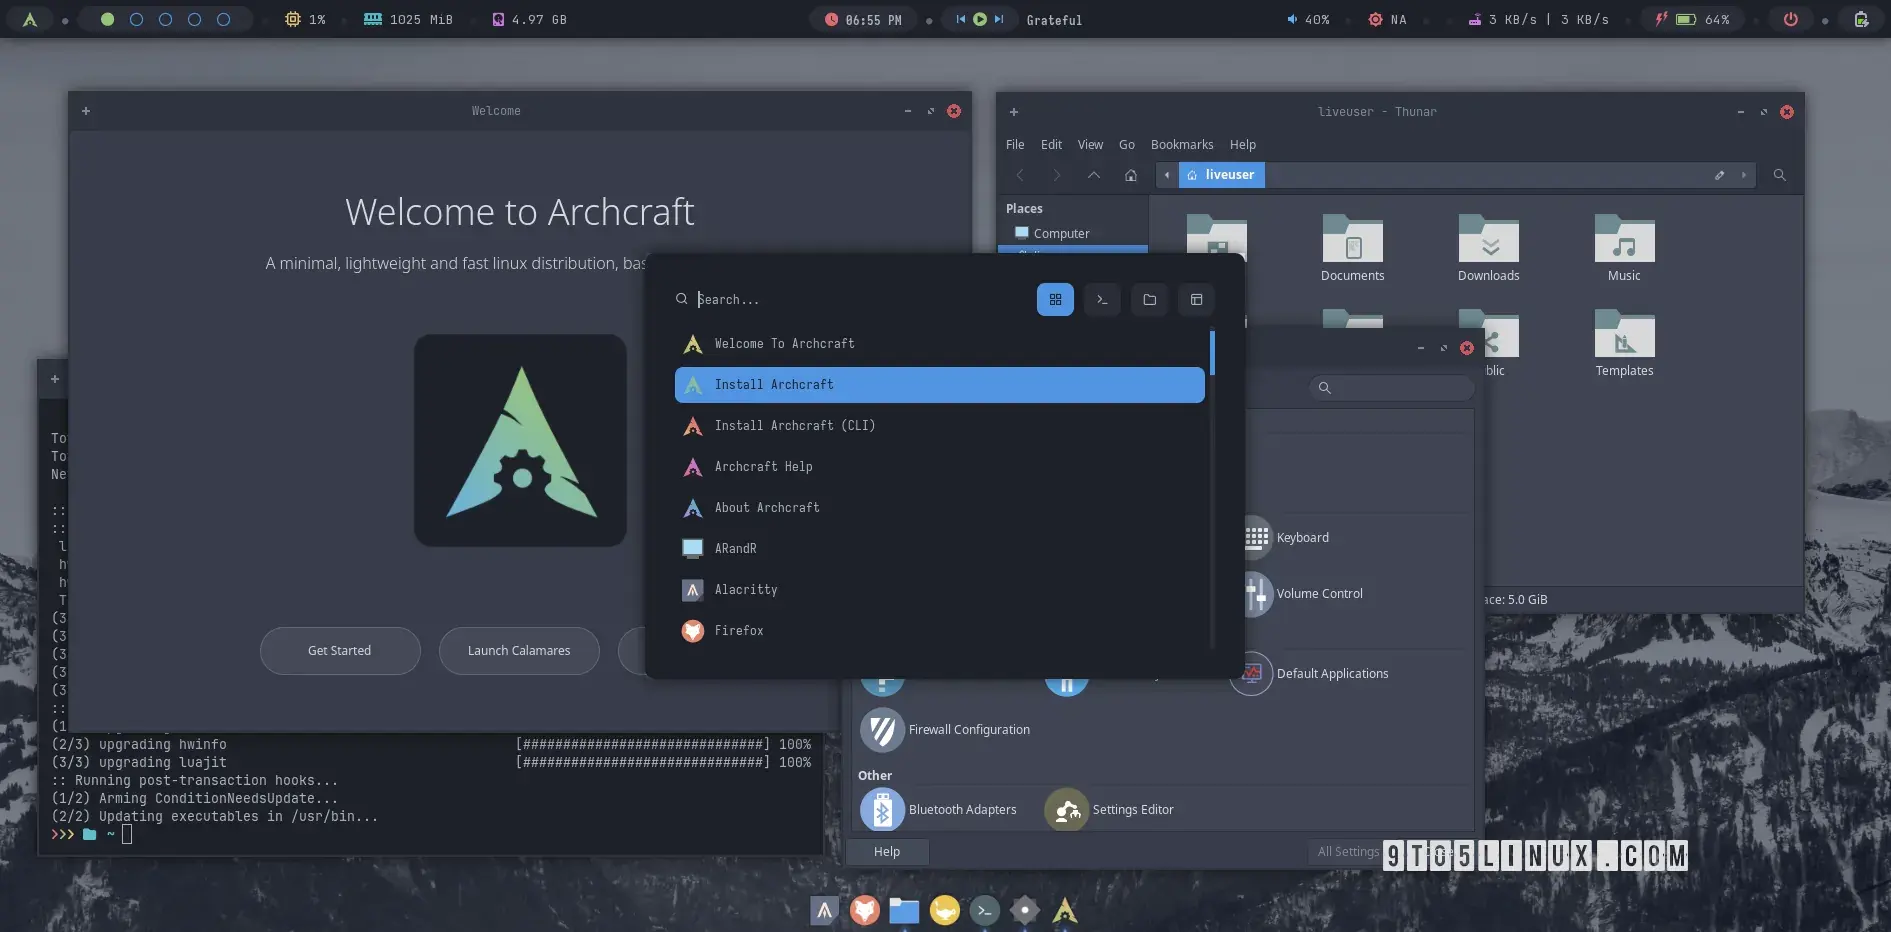Switch to the fourth workspace circle

tap(194, 19)
